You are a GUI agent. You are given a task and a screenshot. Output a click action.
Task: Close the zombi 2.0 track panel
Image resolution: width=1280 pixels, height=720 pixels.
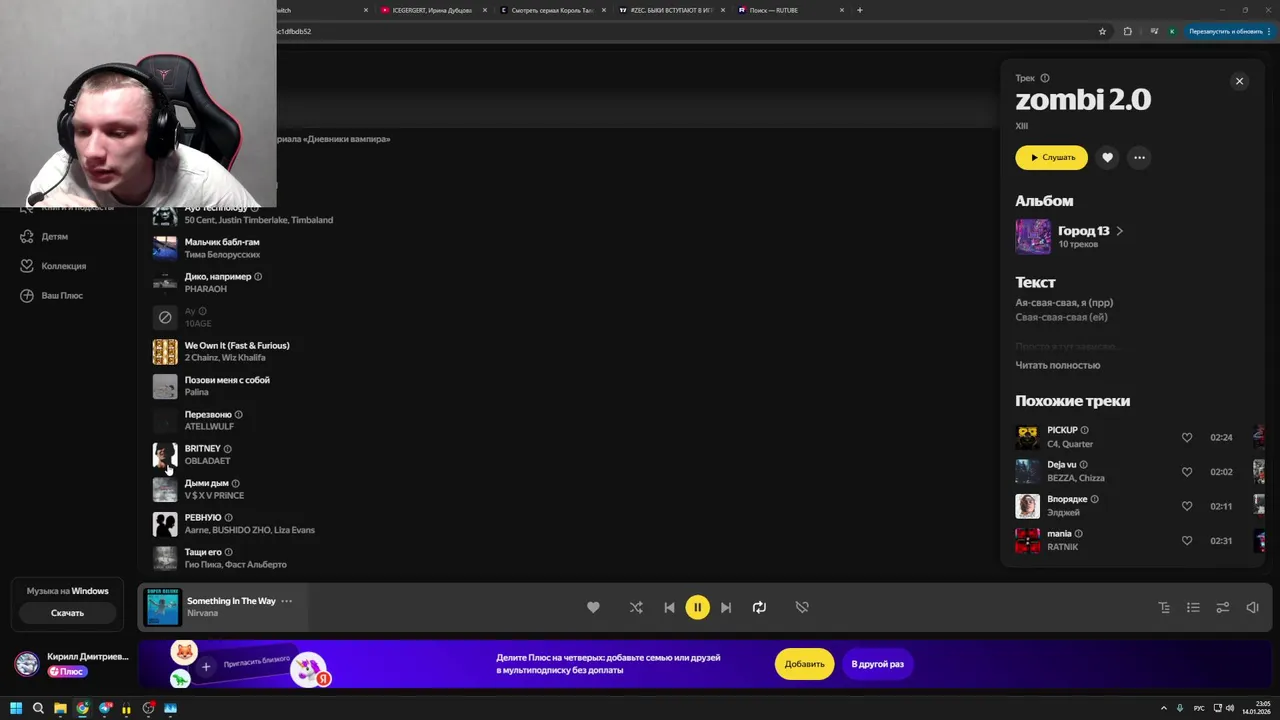coord(1239,81)
